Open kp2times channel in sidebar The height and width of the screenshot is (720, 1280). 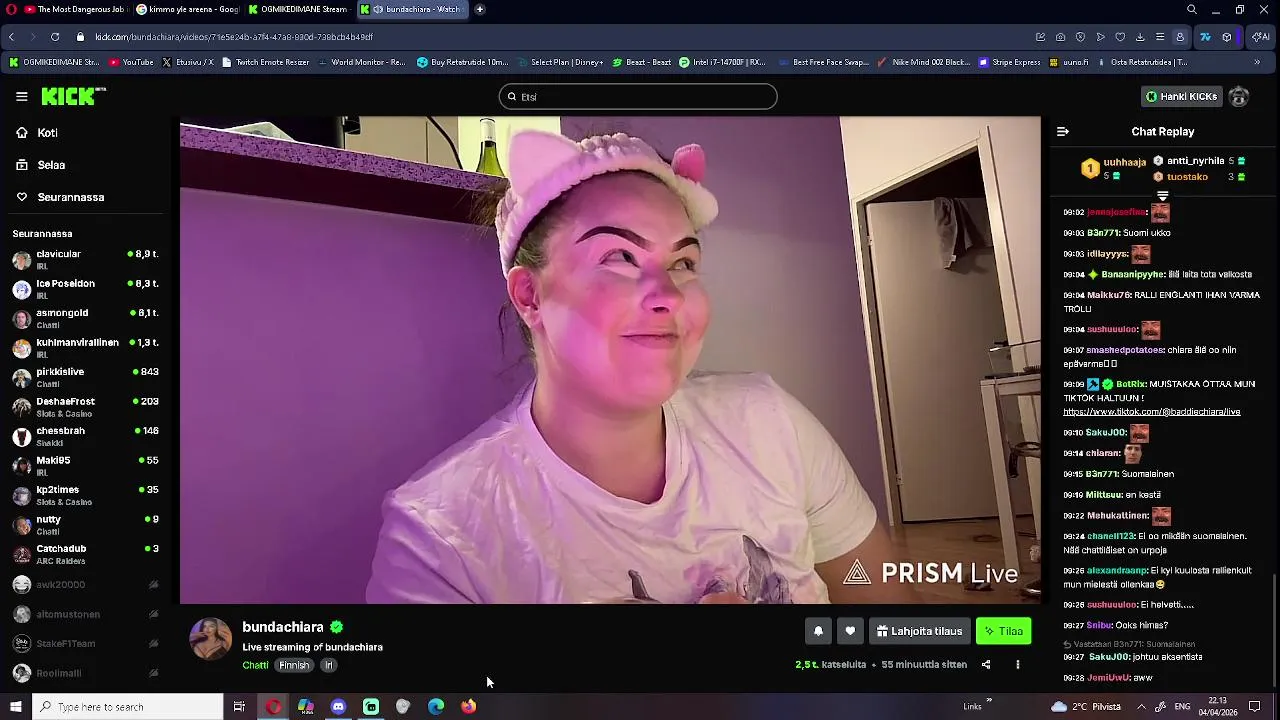tap(85, 496)
